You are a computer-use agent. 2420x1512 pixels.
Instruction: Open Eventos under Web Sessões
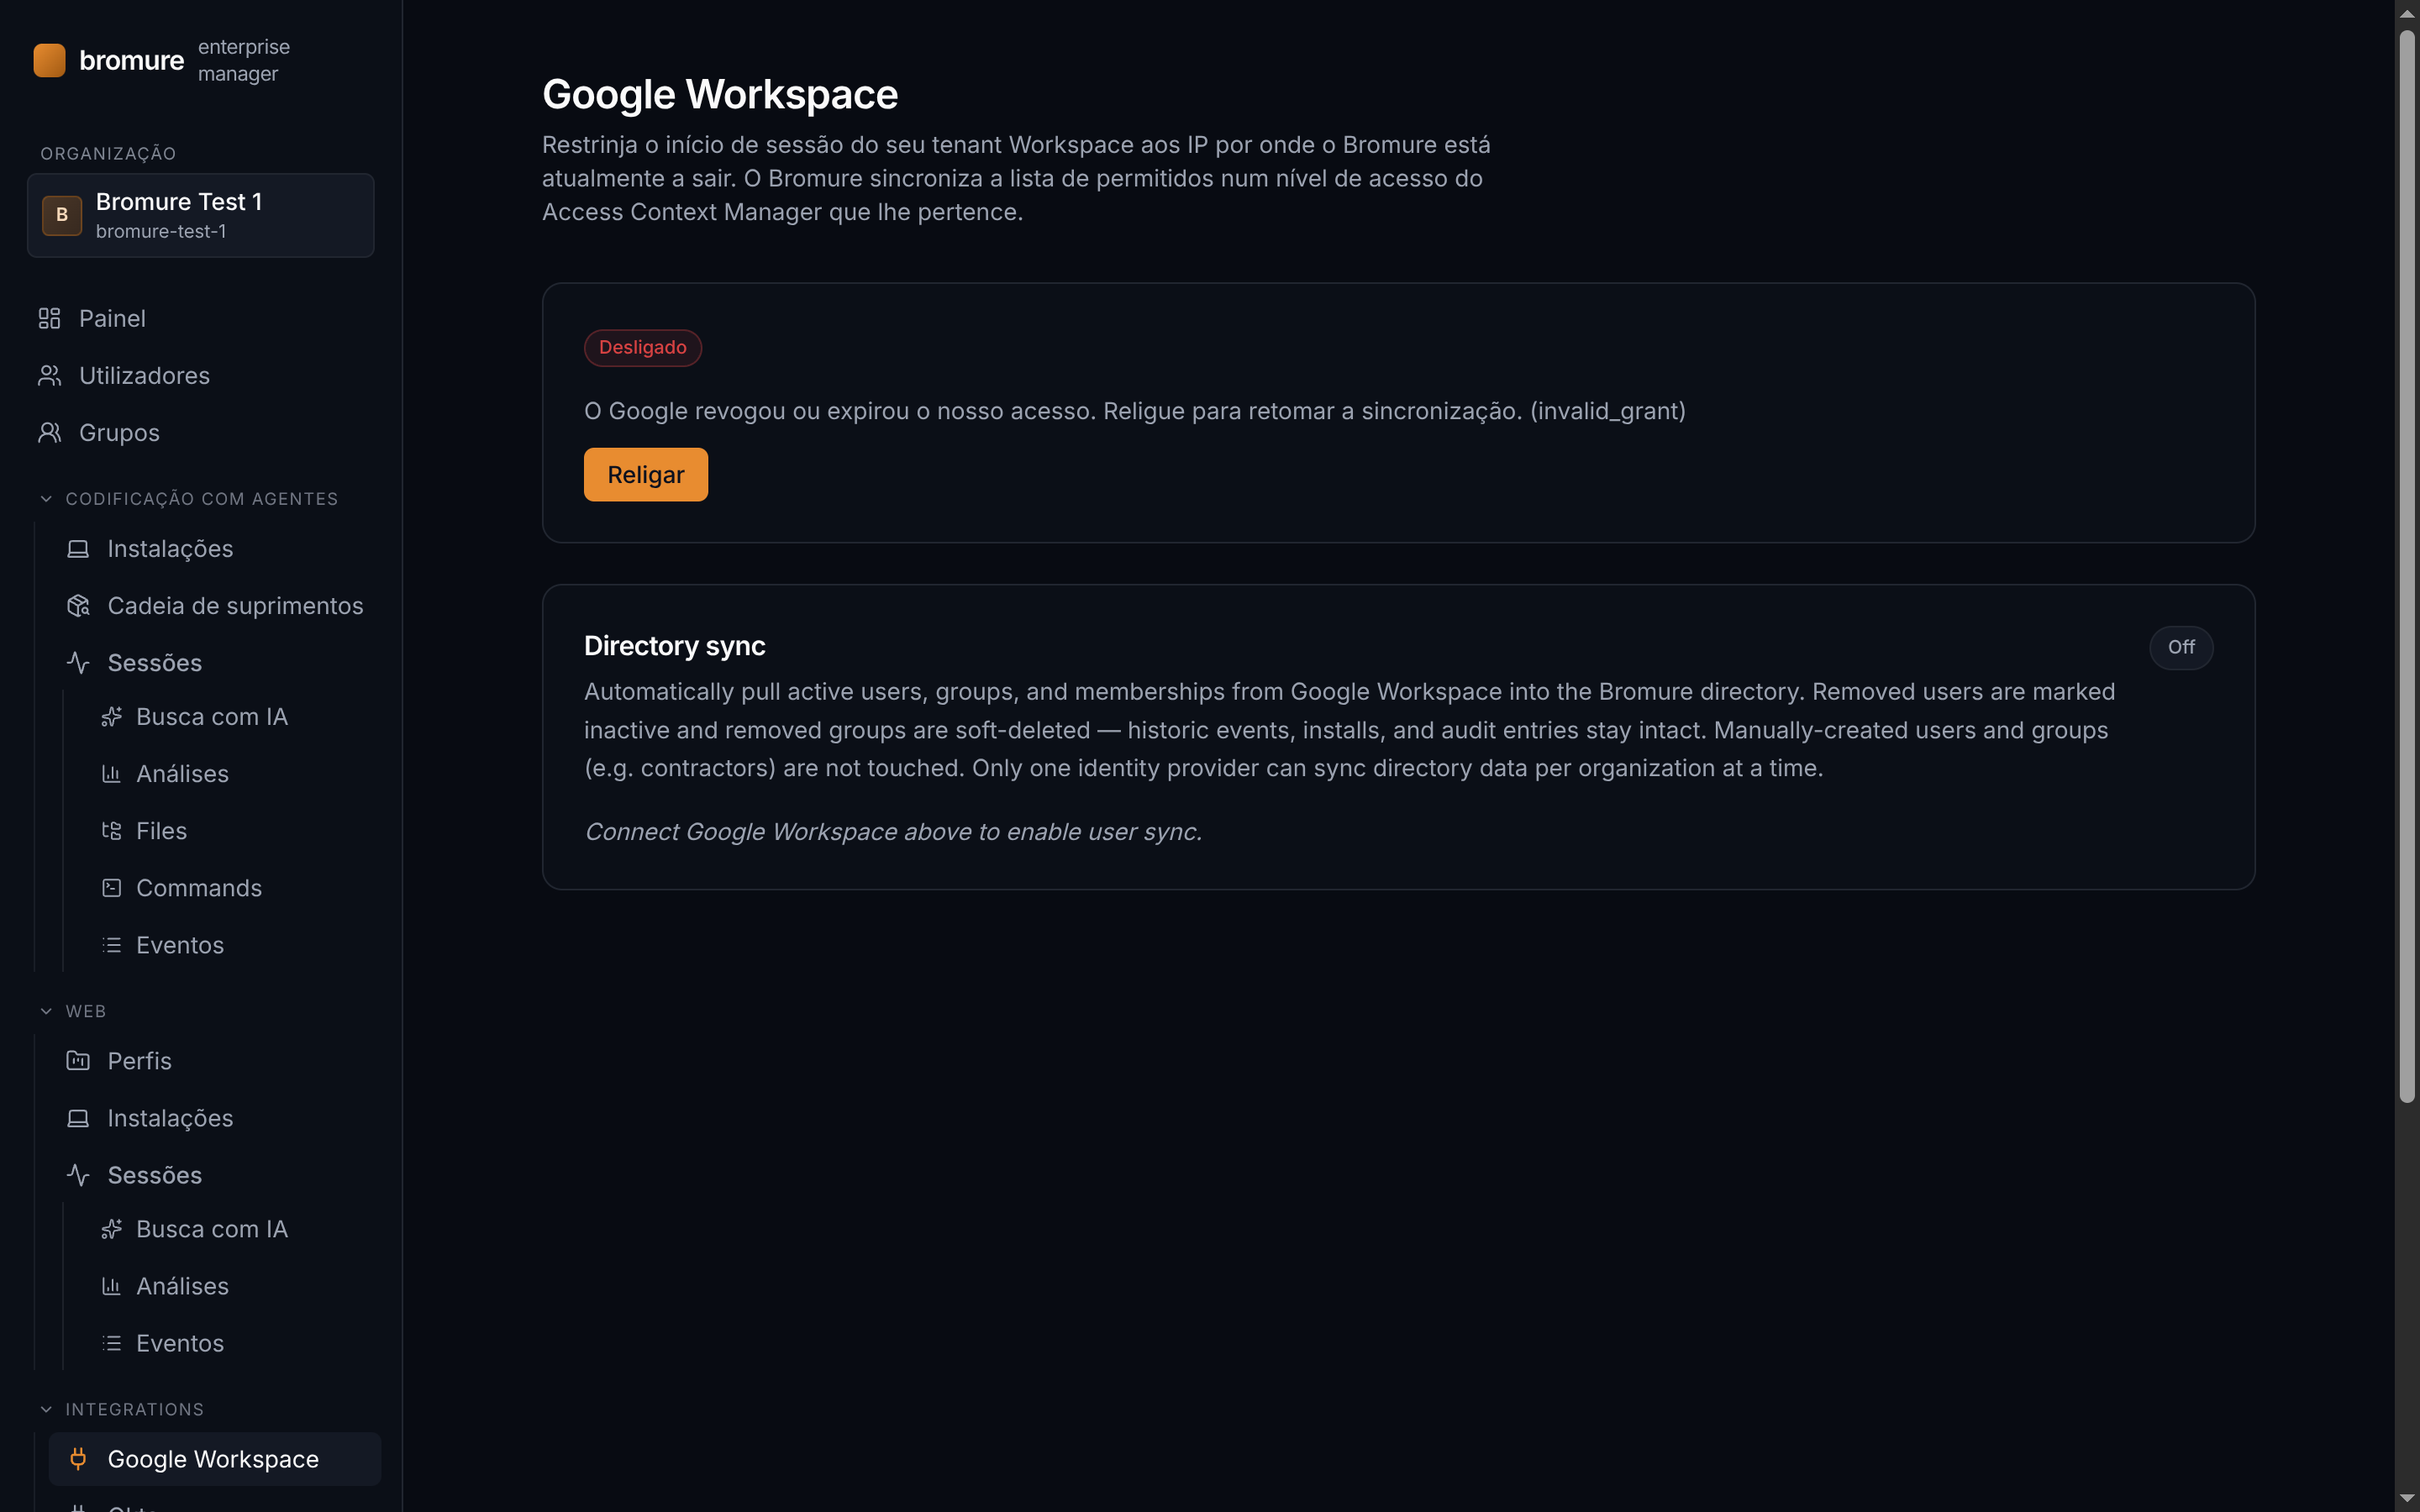tap(229, 1342)
